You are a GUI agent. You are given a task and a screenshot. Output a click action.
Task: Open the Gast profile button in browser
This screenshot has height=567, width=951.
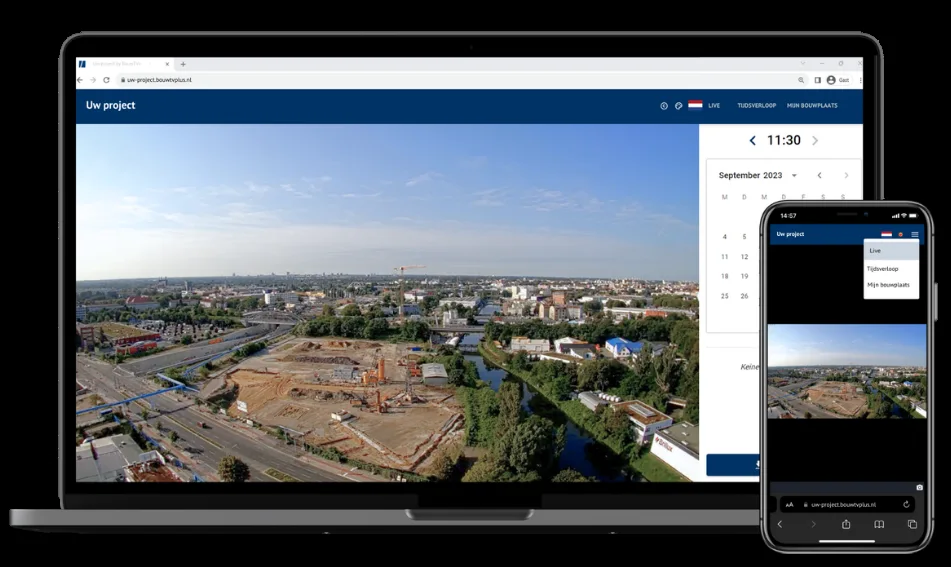838,80
